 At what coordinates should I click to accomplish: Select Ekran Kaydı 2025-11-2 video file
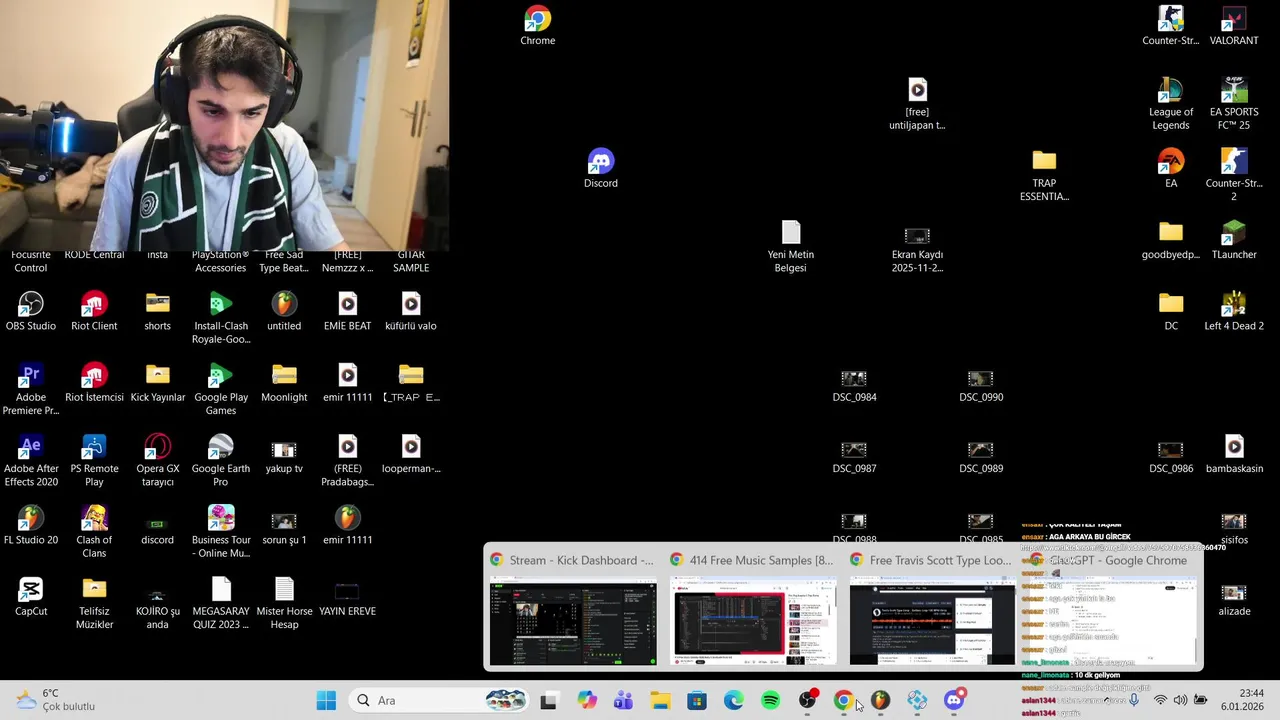(917, 247)
